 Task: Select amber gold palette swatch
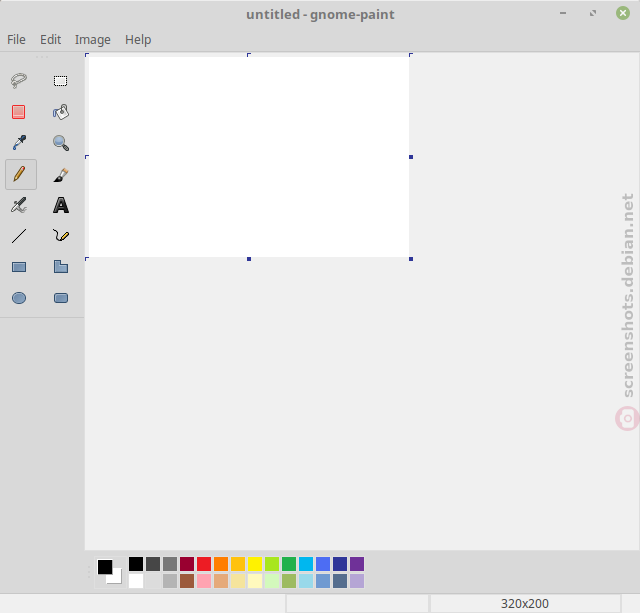pos(238,564)
